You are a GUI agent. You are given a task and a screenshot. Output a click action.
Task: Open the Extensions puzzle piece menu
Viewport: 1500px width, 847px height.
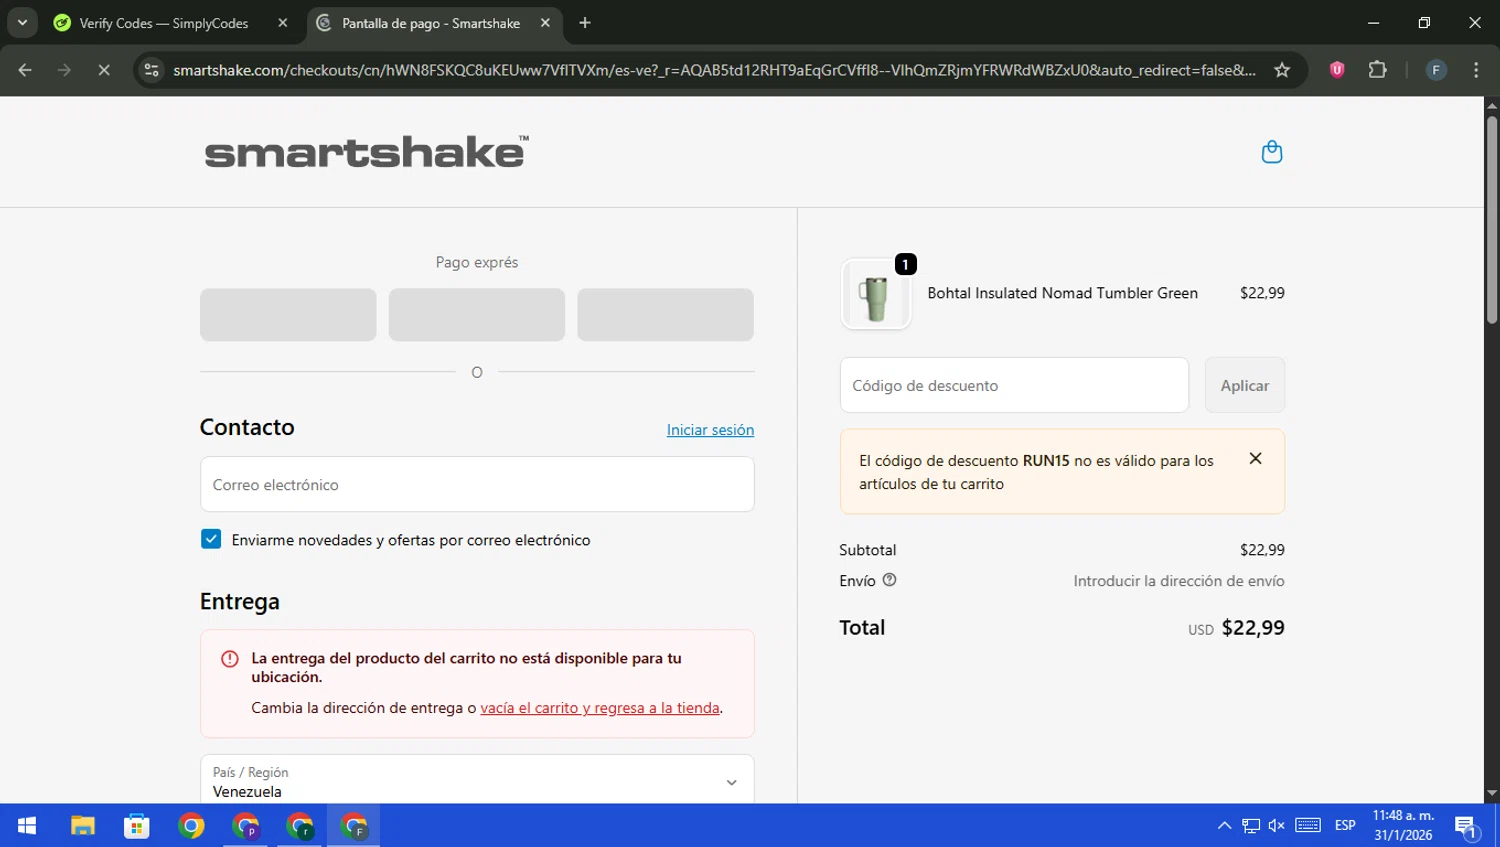click(x=1377, y=70)
